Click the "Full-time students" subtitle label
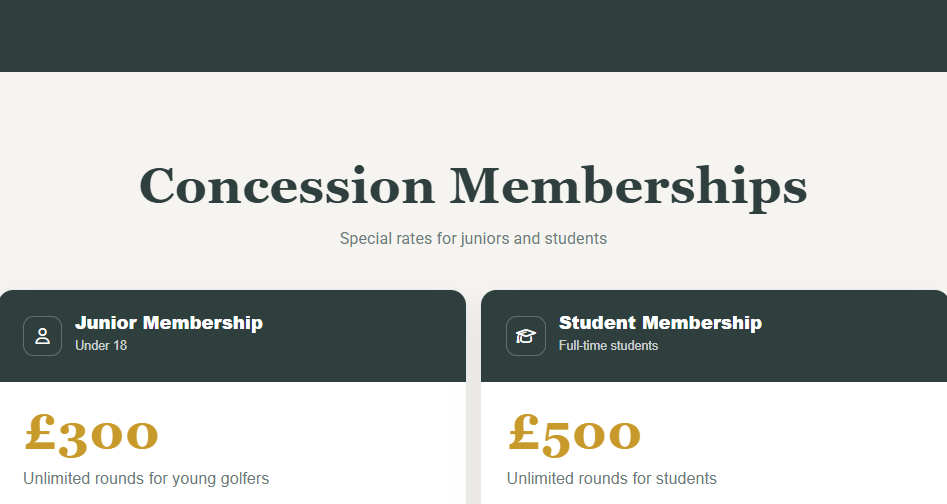Viewport: 947px width, 504px height. (608, 345)
